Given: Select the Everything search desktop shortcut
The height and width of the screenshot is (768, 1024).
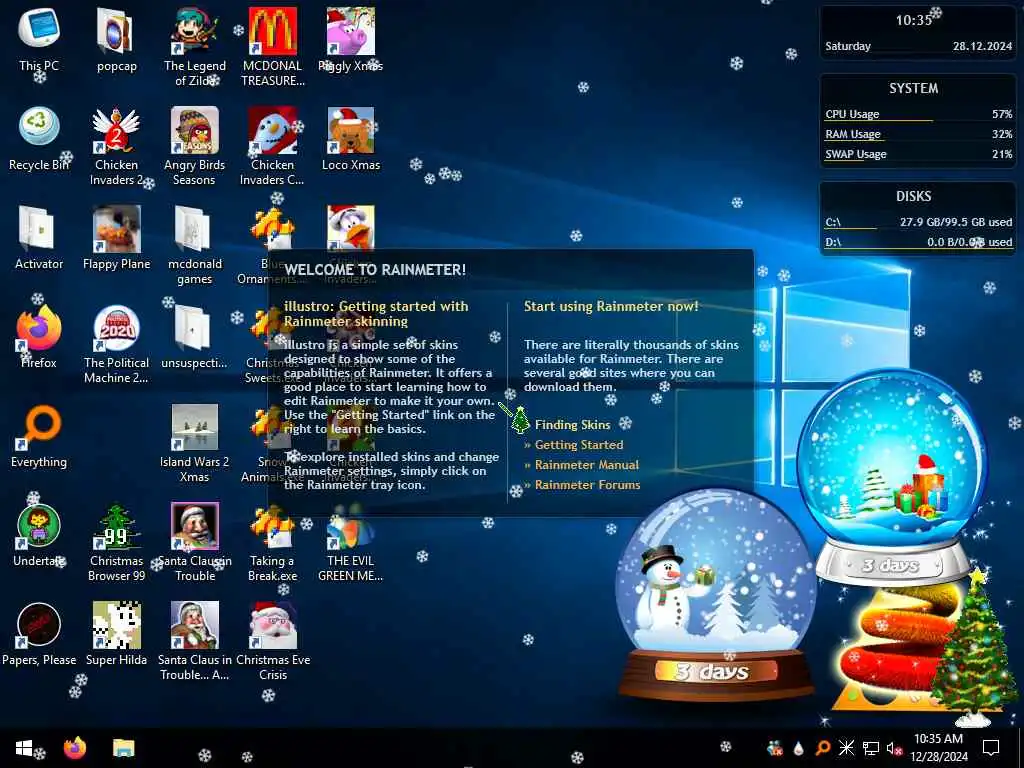Looking at the screenshot, I should click(x=39, y=436).
